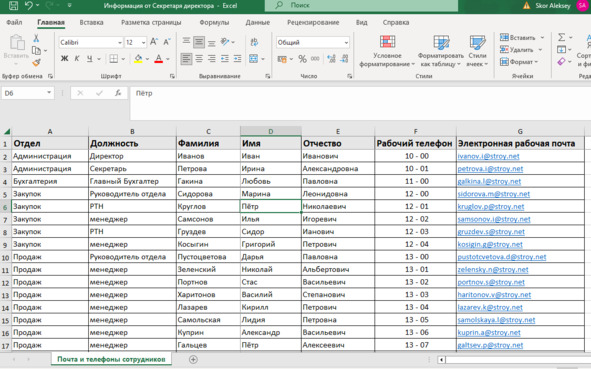
Task: Open the cell borders button
Action: (x=113, y=58)
